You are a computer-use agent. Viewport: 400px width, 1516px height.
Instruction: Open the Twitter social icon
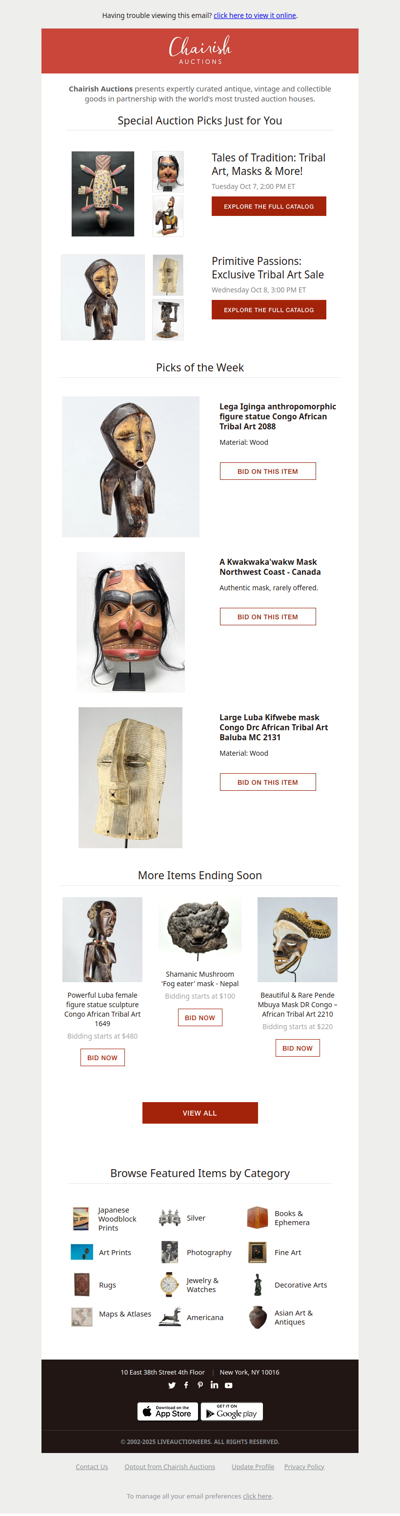(x=172, y=1385)
